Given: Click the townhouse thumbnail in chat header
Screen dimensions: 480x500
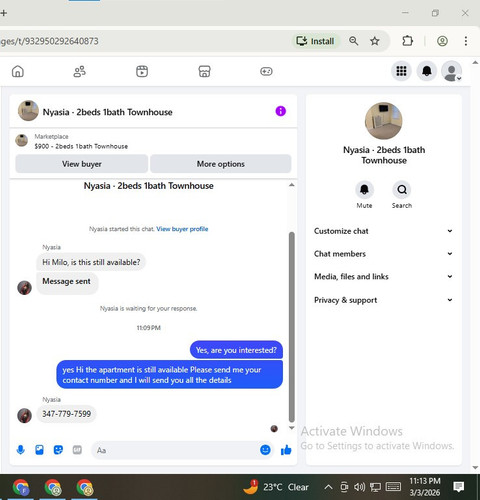Looking at the screenshot, I should click(28, 111).
